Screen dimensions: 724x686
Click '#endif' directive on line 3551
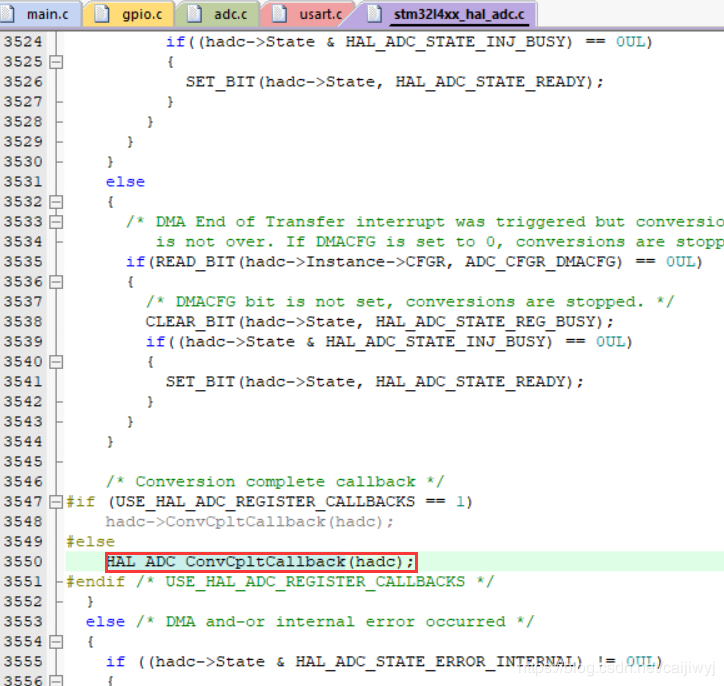96,582
